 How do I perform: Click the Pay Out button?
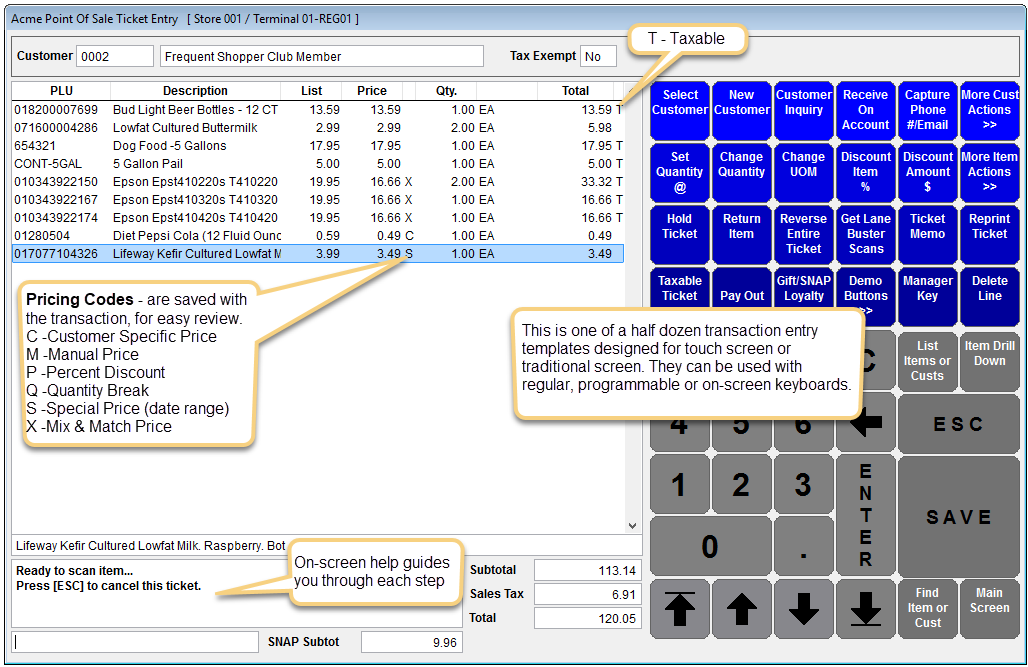741,296
